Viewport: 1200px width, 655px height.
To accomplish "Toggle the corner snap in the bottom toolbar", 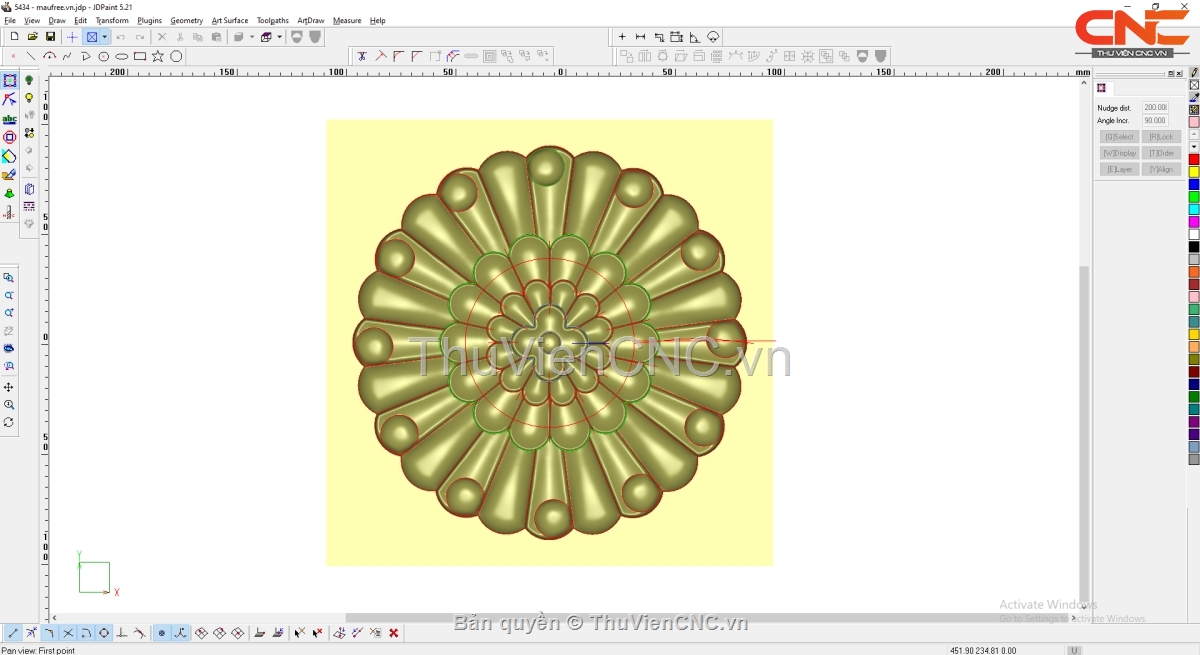I will (49, 633).
